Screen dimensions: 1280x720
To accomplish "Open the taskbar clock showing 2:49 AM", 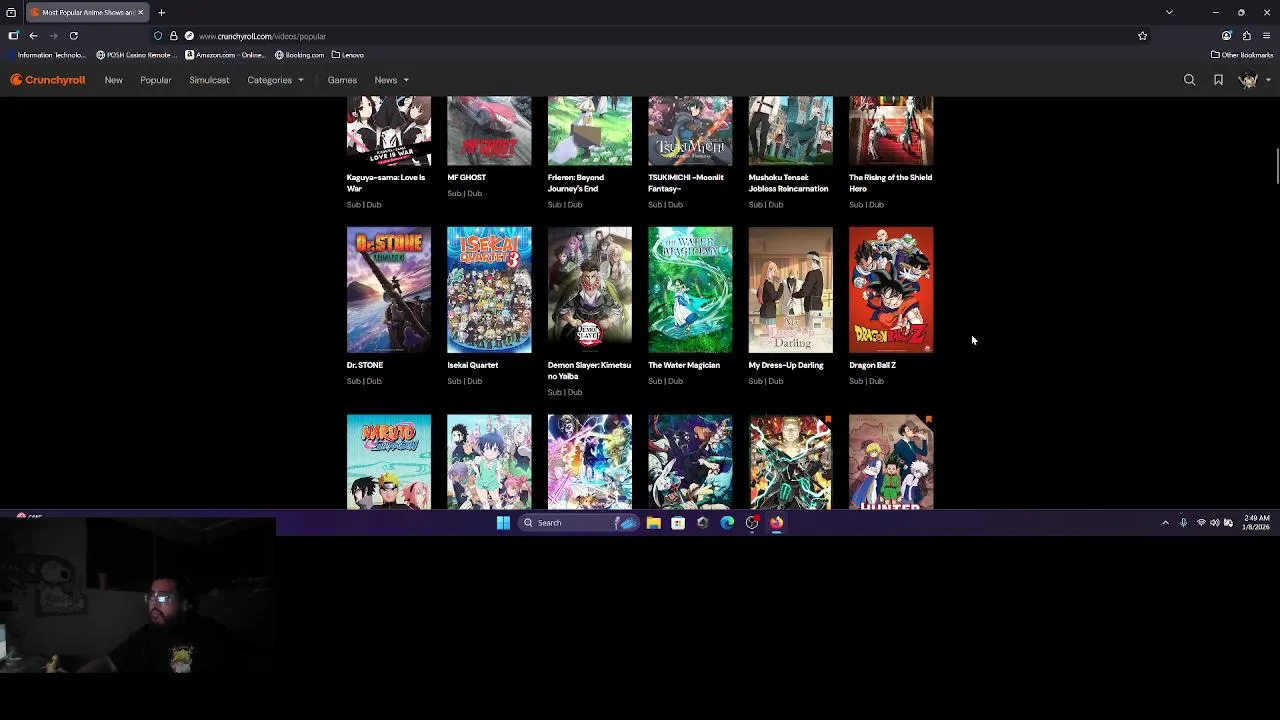I will (1256, 523).
